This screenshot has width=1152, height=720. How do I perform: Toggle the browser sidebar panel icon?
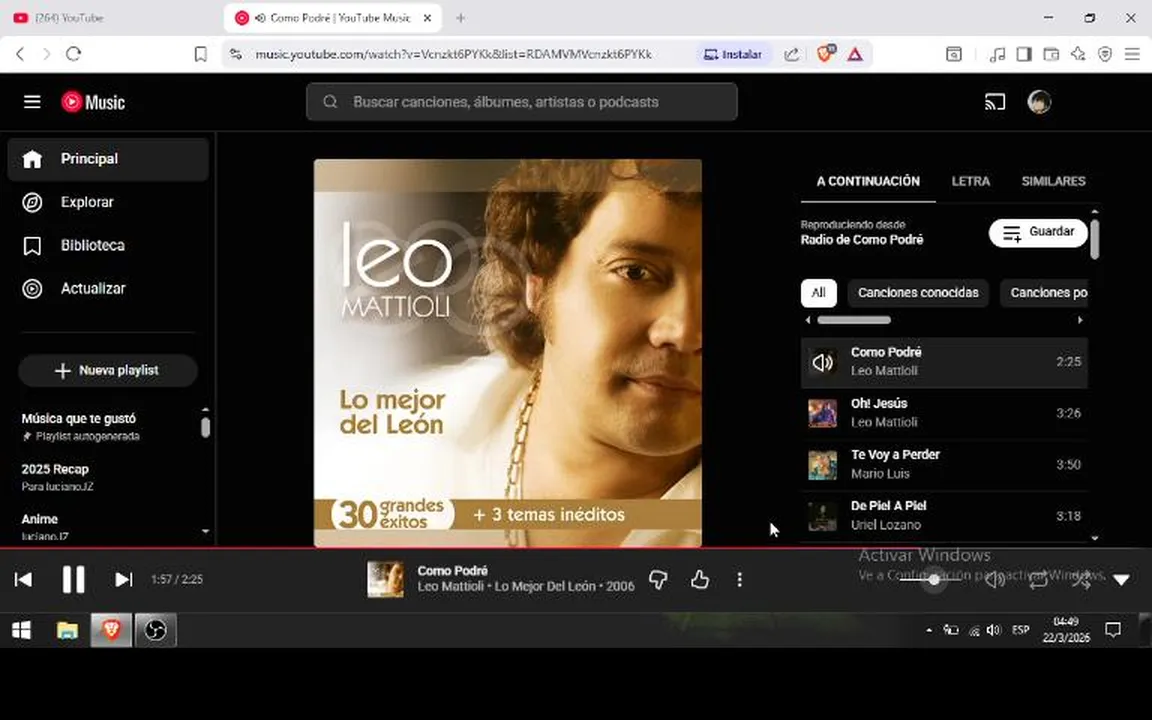click(x=1023, y=54)
